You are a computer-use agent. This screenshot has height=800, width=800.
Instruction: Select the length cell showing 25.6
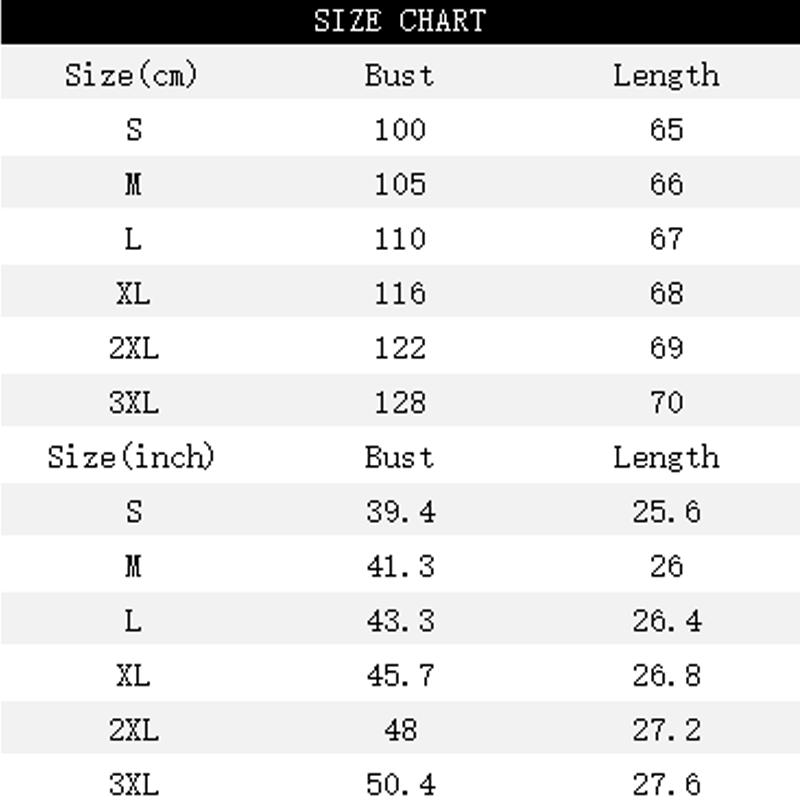click(x=665, y=512)
